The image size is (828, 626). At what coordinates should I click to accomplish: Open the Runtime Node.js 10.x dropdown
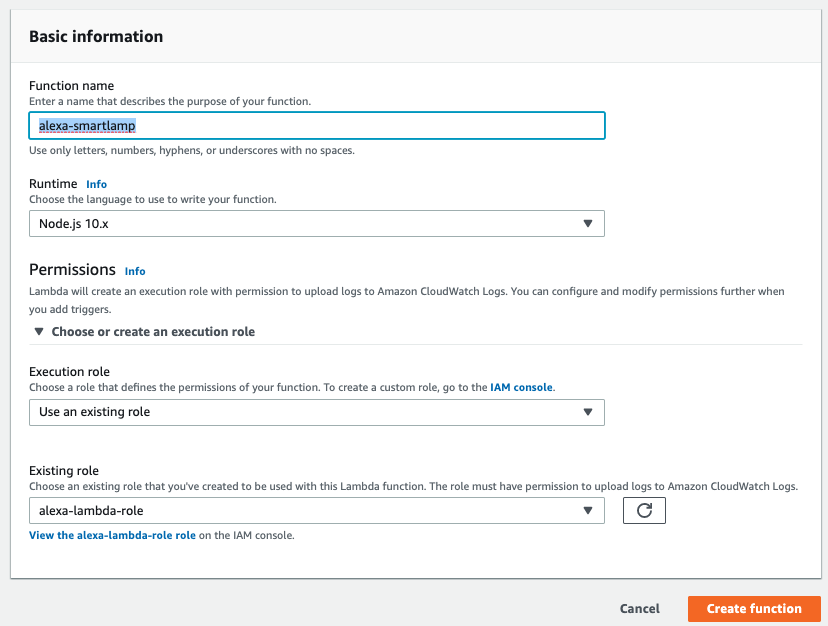tap(317, 223)
